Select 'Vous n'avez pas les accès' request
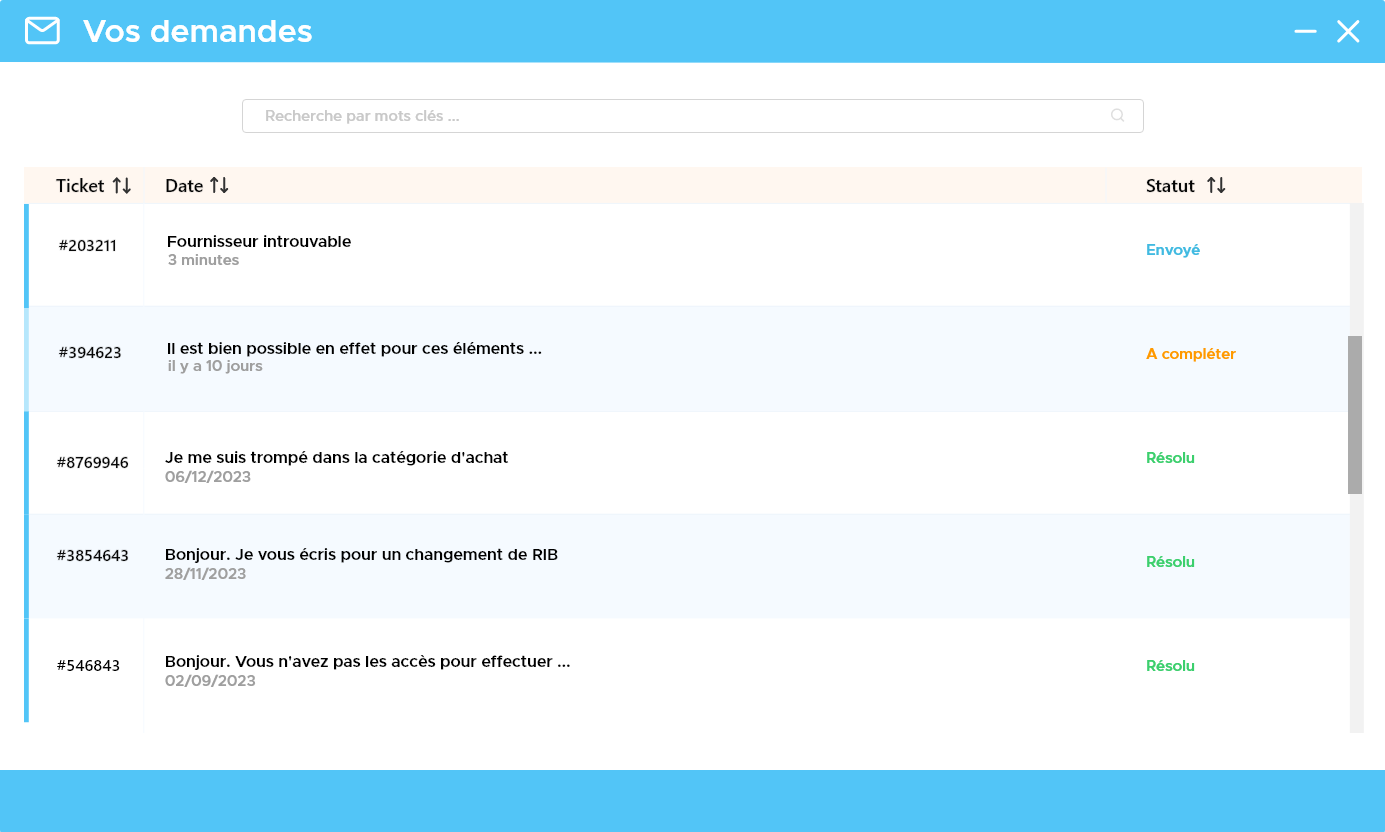Image resolution: width=1385 pixels, height=832 pixels. point(367,661)
